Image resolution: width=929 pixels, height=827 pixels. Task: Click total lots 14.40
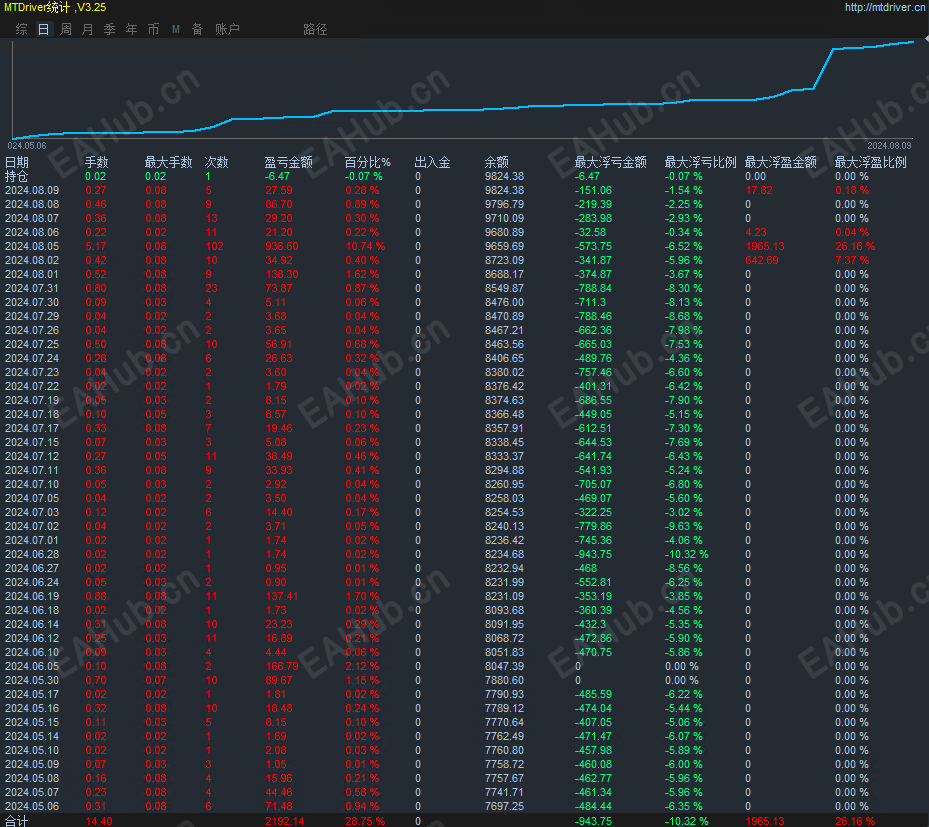99,821
